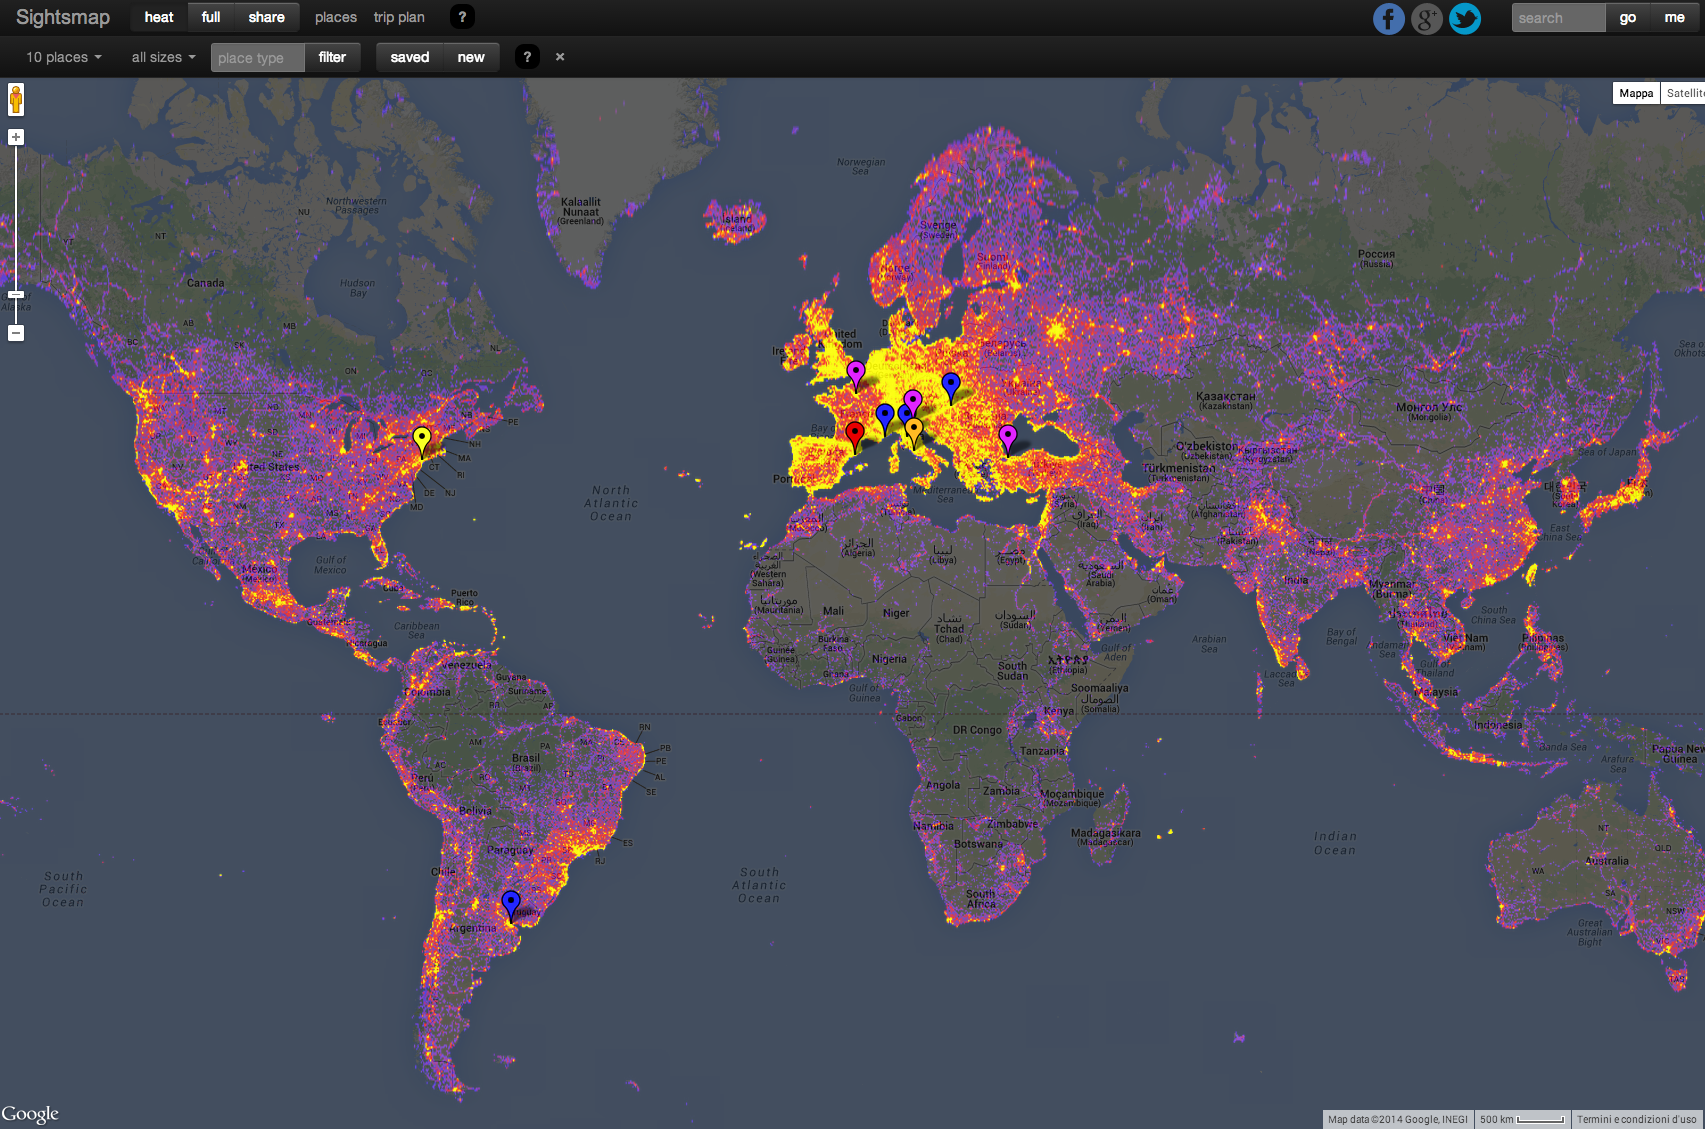Select the blue pin in Argentina

point(511,903)
